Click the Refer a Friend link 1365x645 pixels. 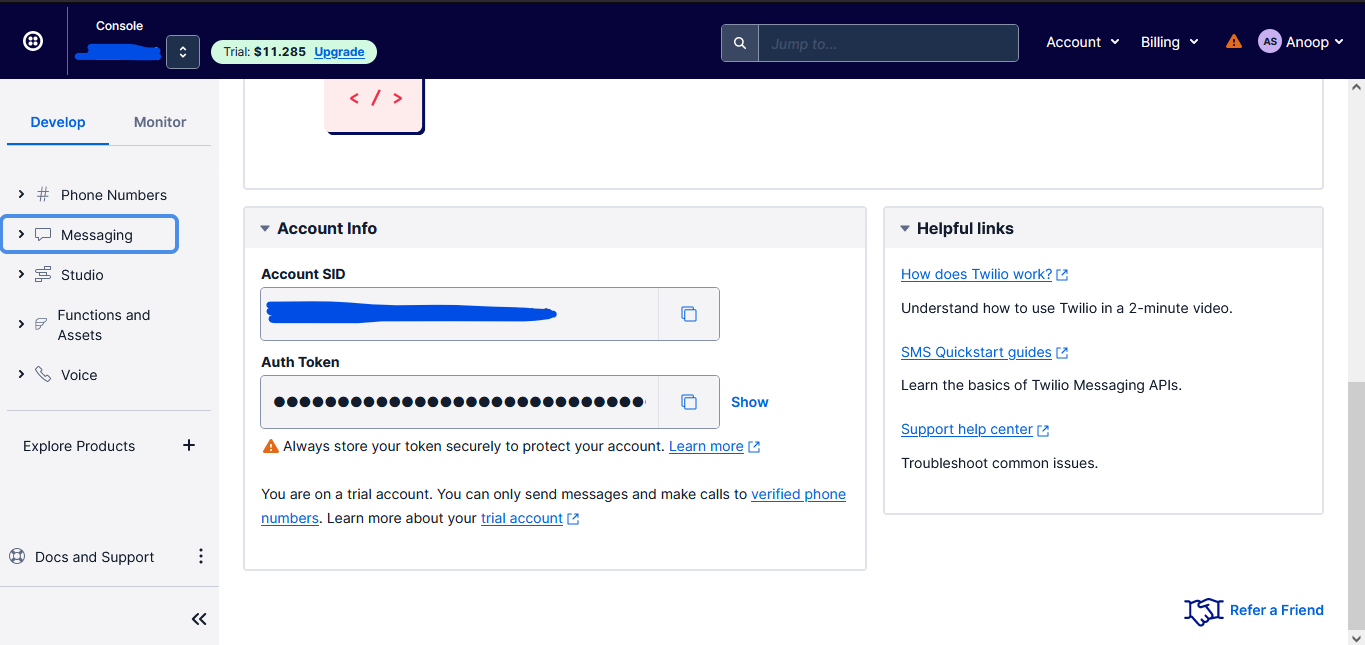[1277, 610]
